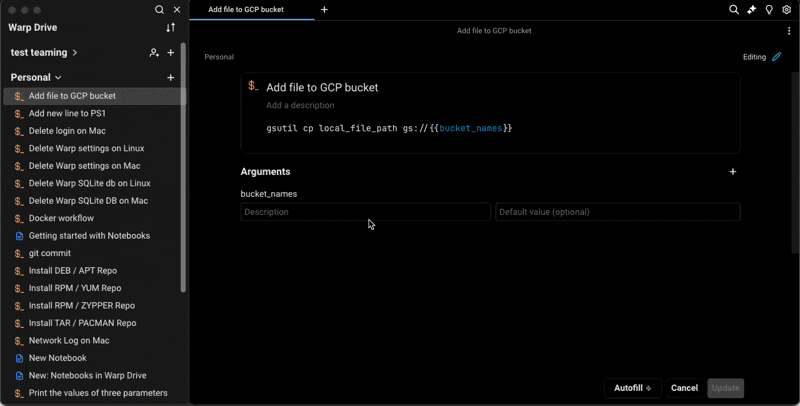Invite members to test teaming
Viewport: 800px width, 406px height.
coord(154,52)
